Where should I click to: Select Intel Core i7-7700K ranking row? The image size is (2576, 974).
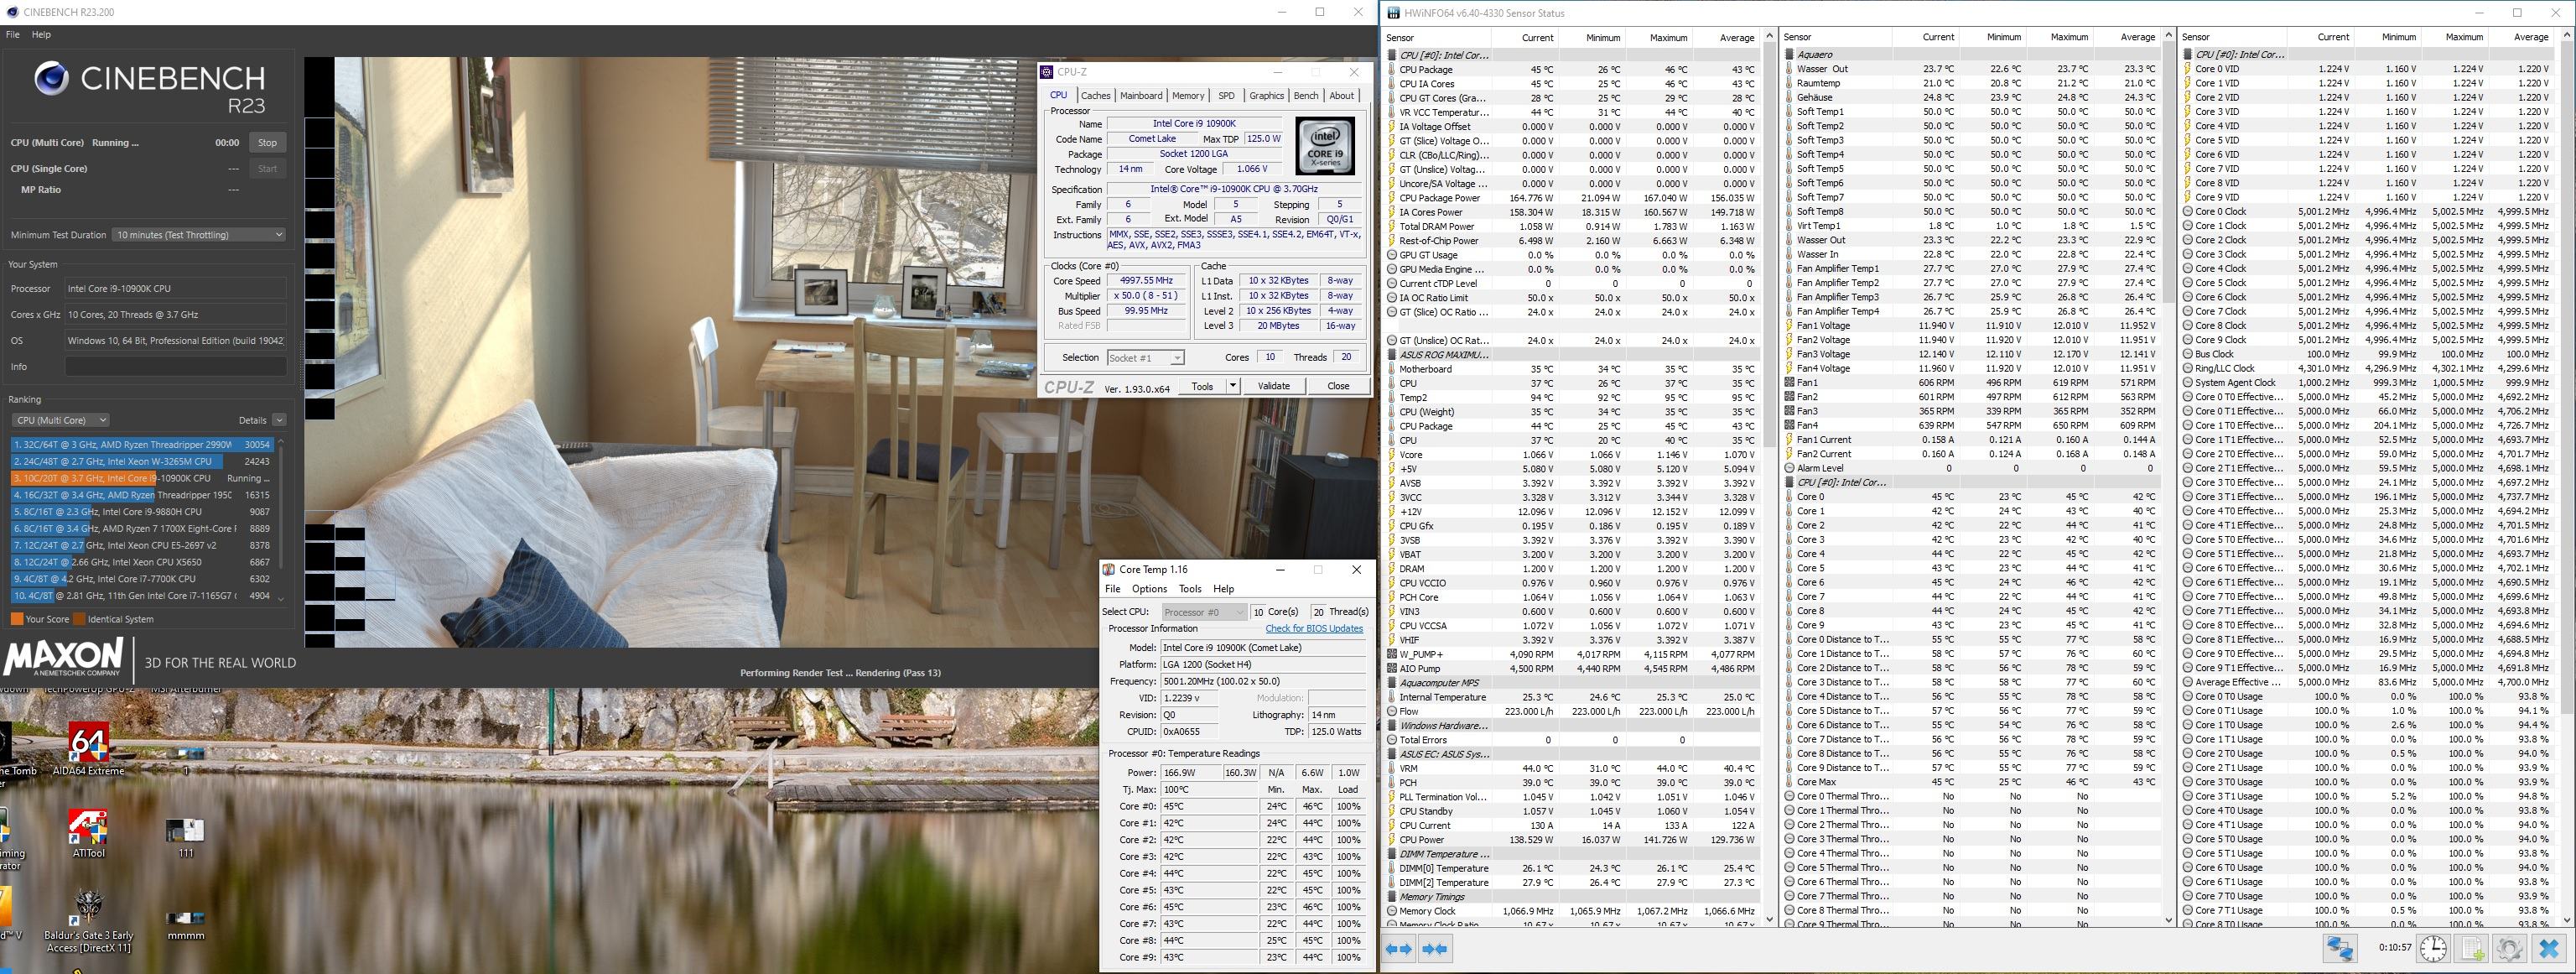(x=142, y=579)
